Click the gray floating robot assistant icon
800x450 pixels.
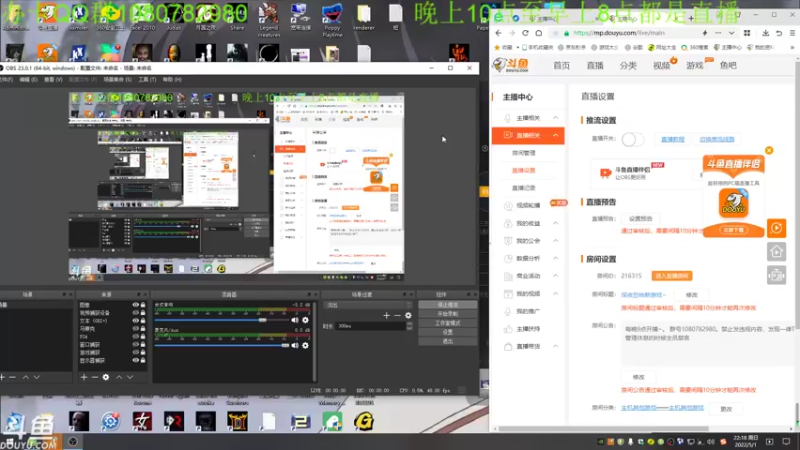[x=777, y=276]
